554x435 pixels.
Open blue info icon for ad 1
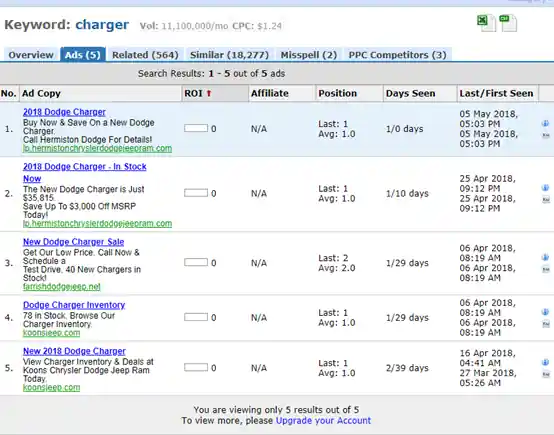coord(546,123)
